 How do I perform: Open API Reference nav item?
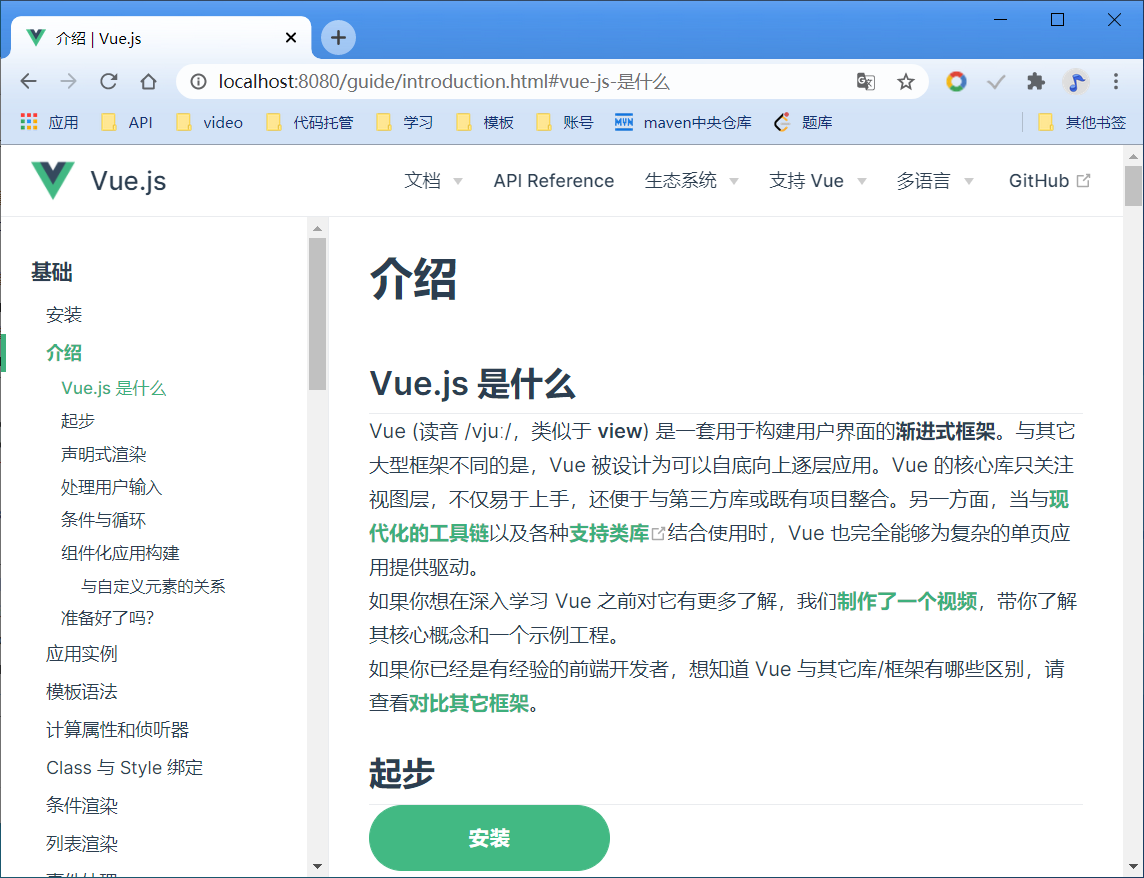pos(554,180)
